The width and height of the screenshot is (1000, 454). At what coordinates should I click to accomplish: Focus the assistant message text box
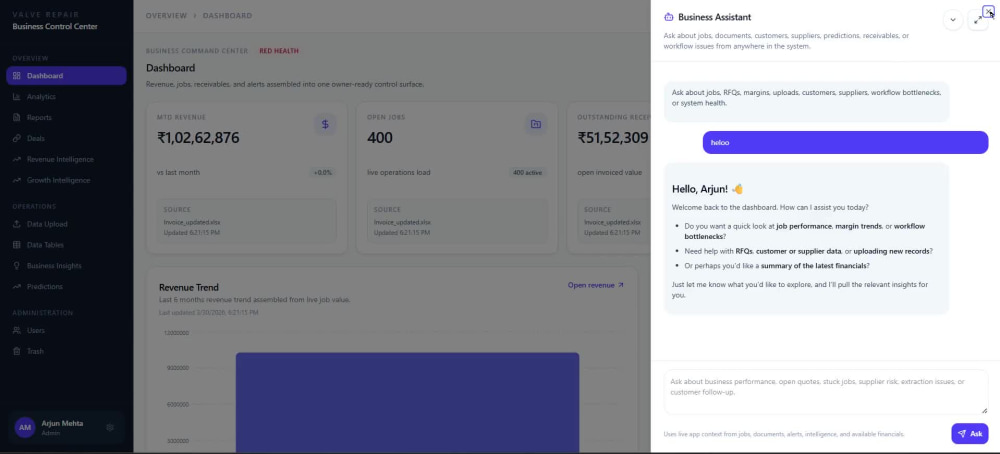(826, 392)
